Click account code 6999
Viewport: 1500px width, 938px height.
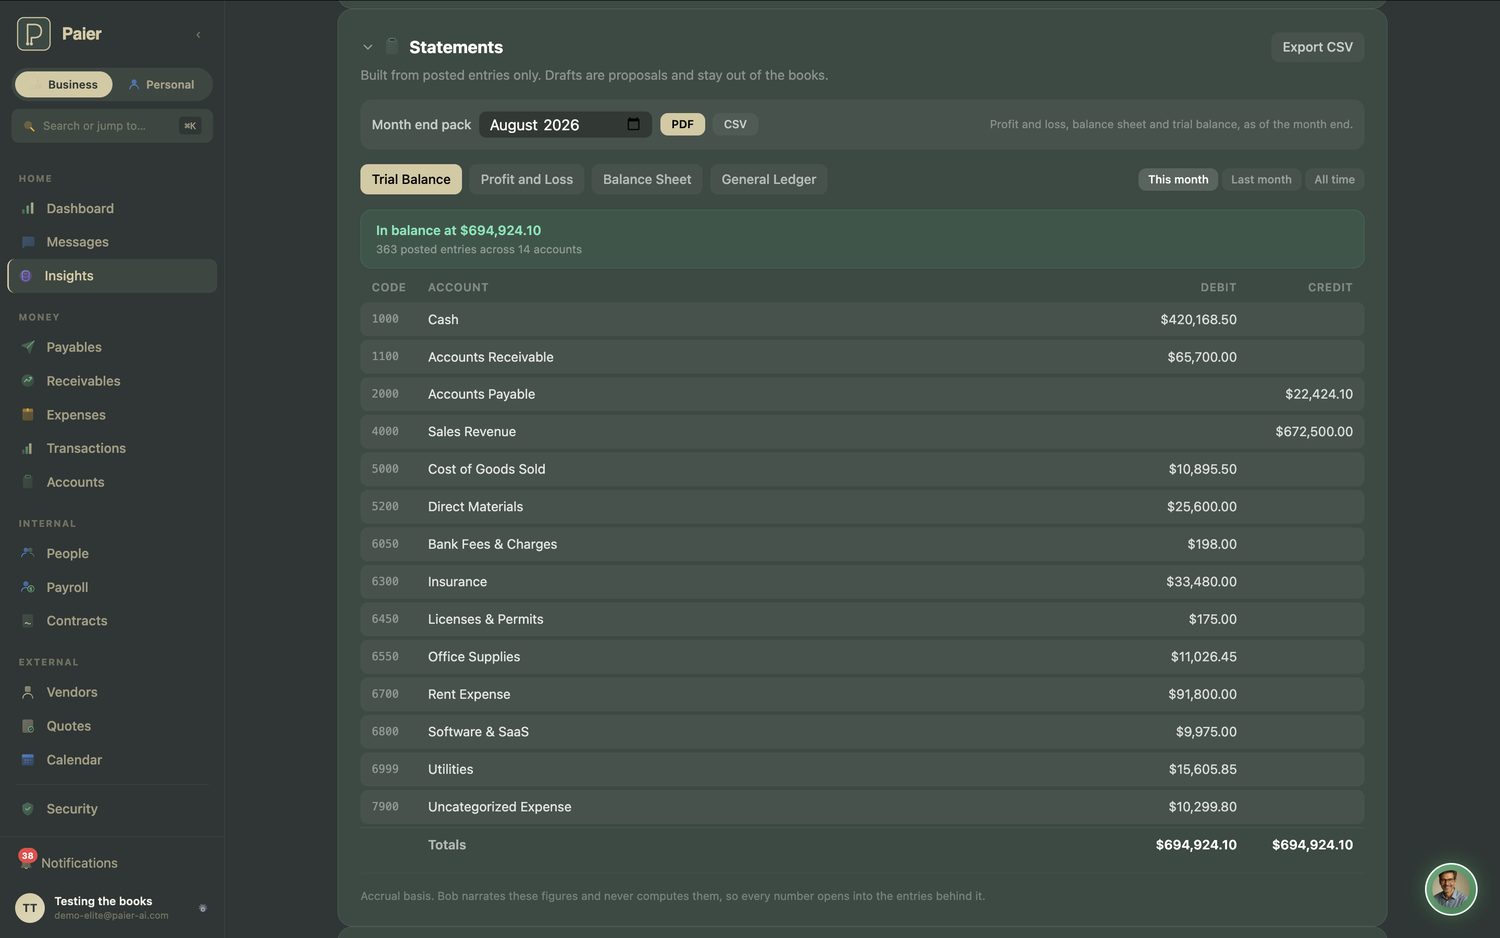[x=385, y=769]
